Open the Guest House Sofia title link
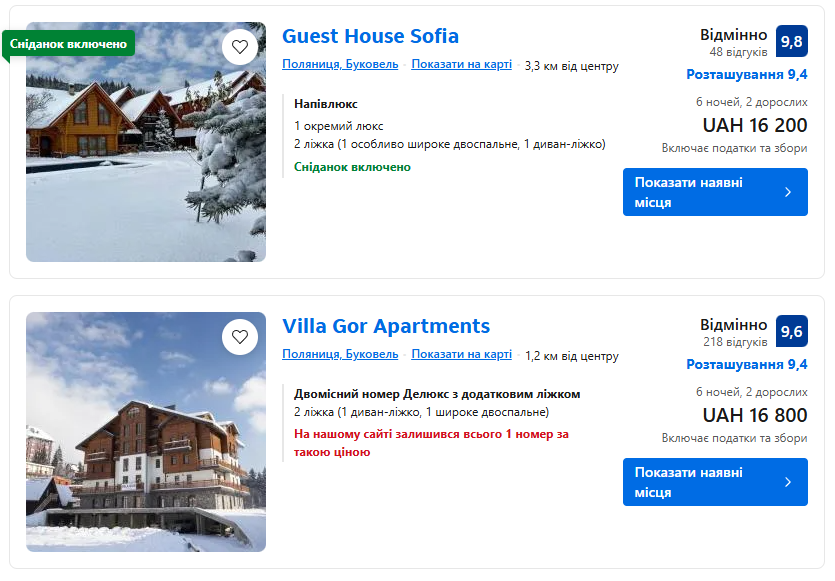 370,36
